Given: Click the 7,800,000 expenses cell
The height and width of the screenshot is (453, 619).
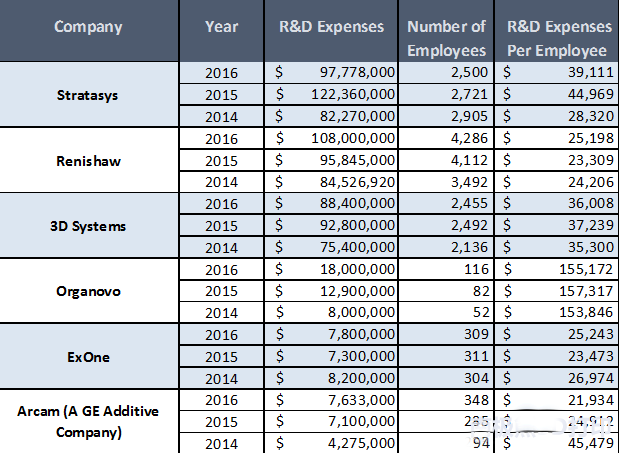Looking at the screenshot, I should click(x=331, y=335).
